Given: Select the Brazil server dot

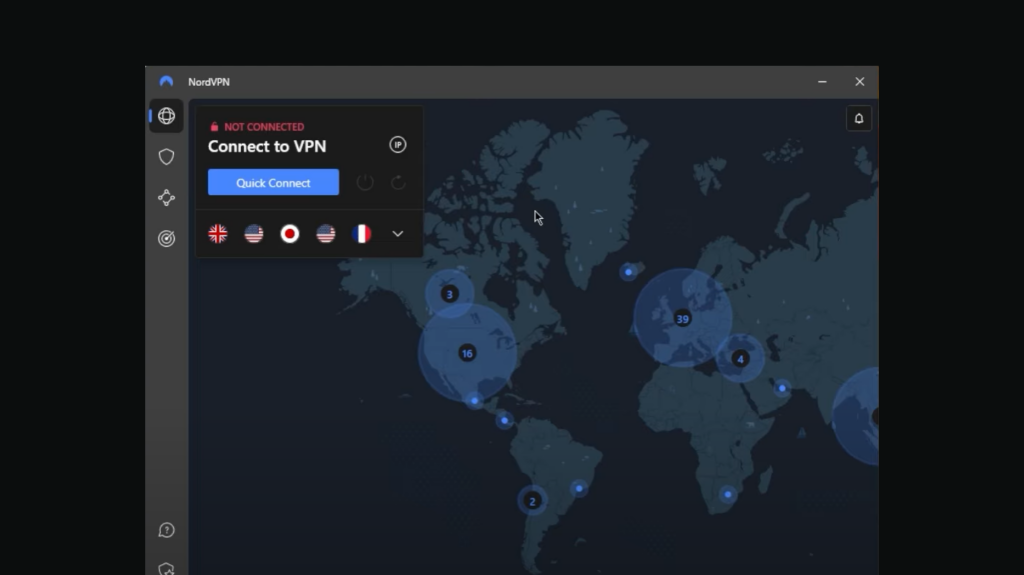Looking at the screenshot, I should [x=579, y=488].
